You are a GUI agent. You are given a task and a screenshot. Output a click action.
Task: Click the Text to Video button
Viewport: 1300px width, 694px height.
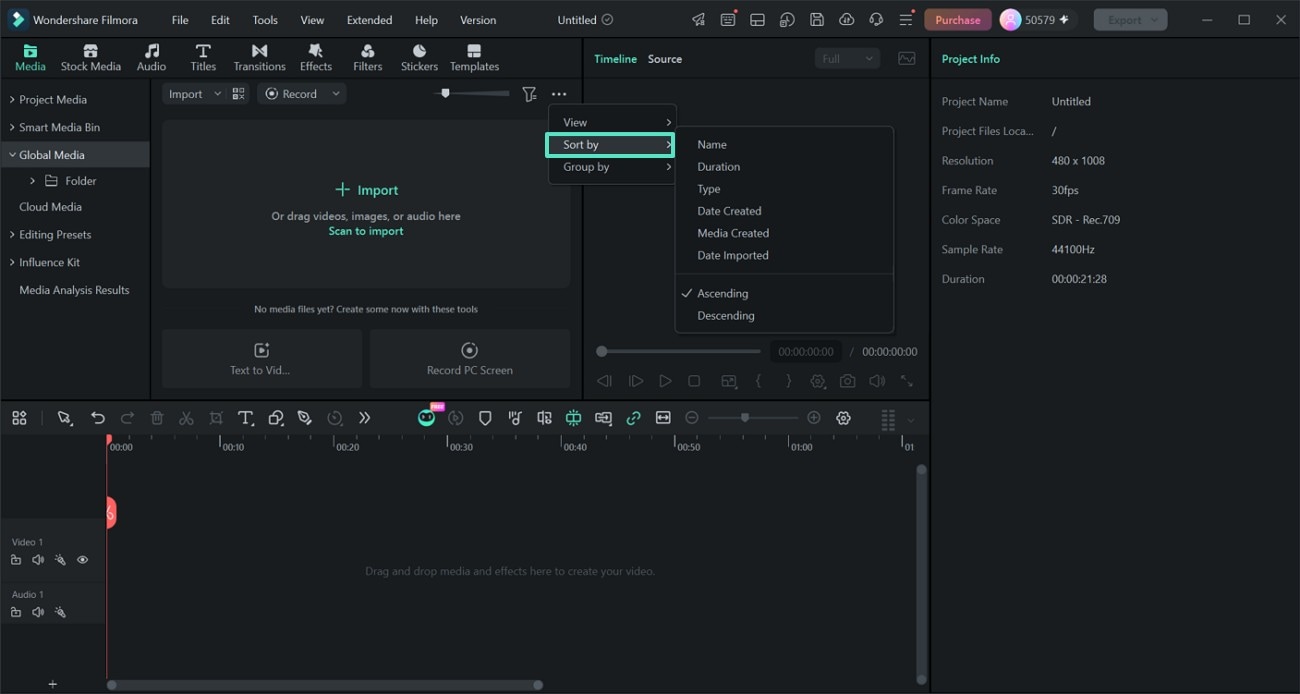262,358
